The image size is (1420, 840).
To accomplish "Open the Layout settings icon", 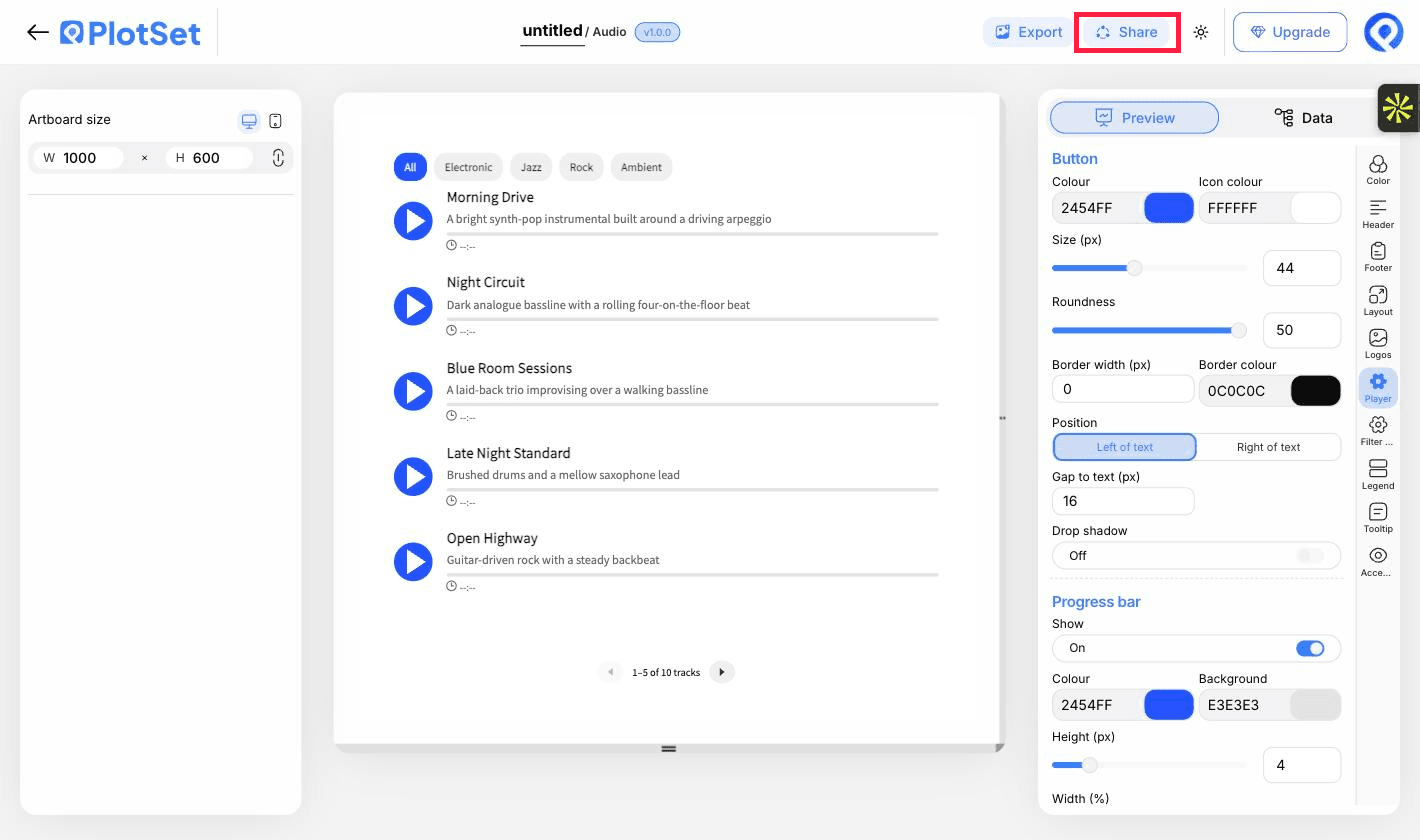I will pyautogui.click(x=1378, y=300).
